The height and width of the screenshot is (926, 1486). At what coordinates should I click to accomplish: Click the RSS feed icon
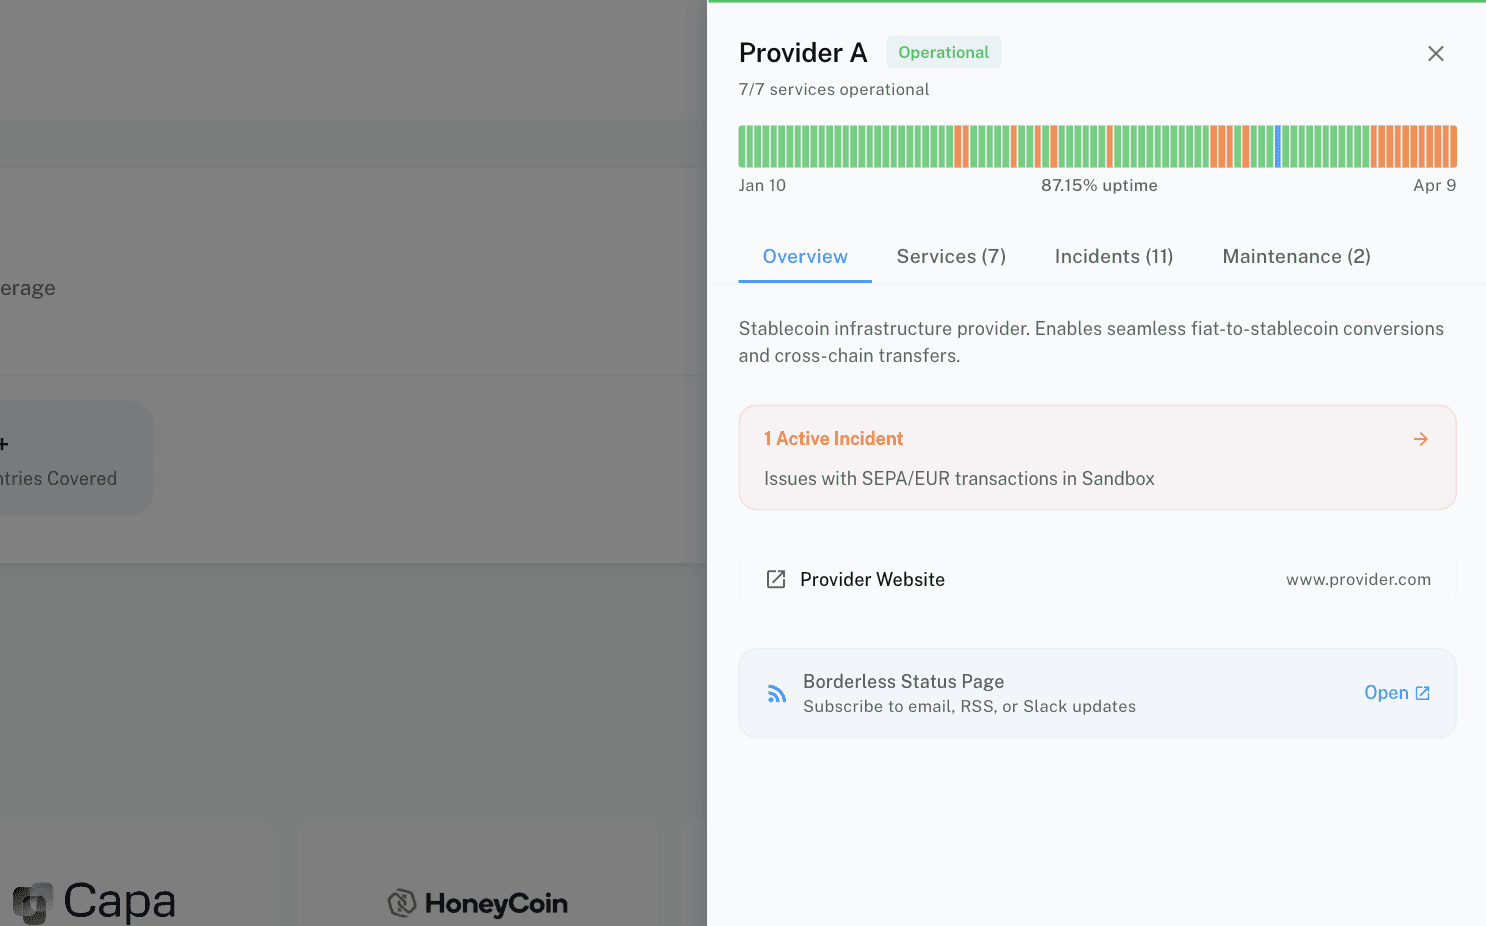[x=777, y=694]
